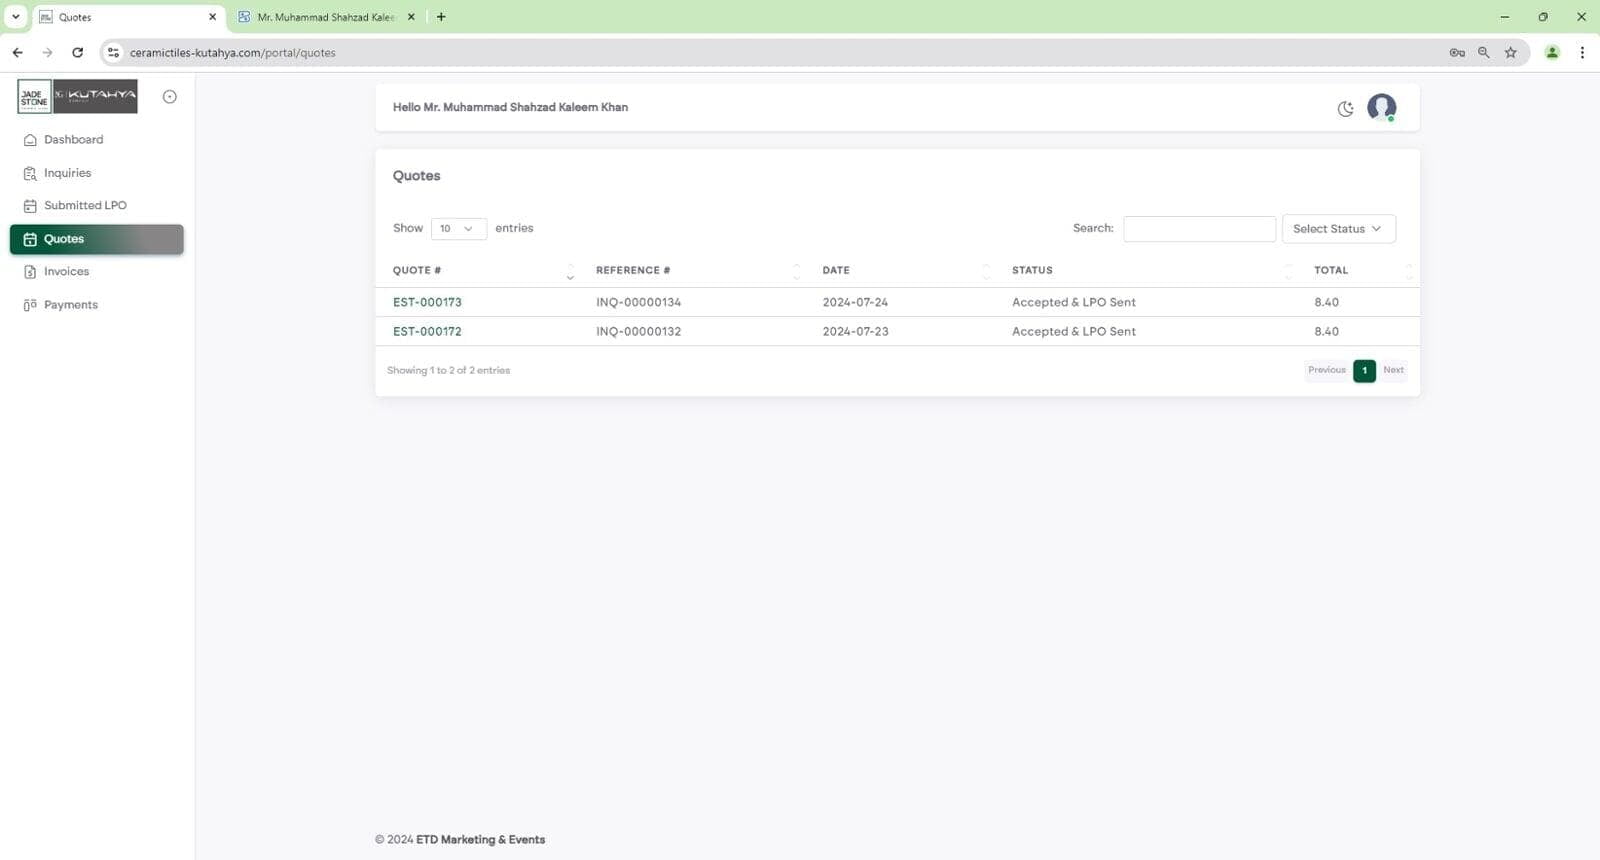1600x860 pixels.
Task: Open quote EST-000173
Action: [x=427, y=302]
